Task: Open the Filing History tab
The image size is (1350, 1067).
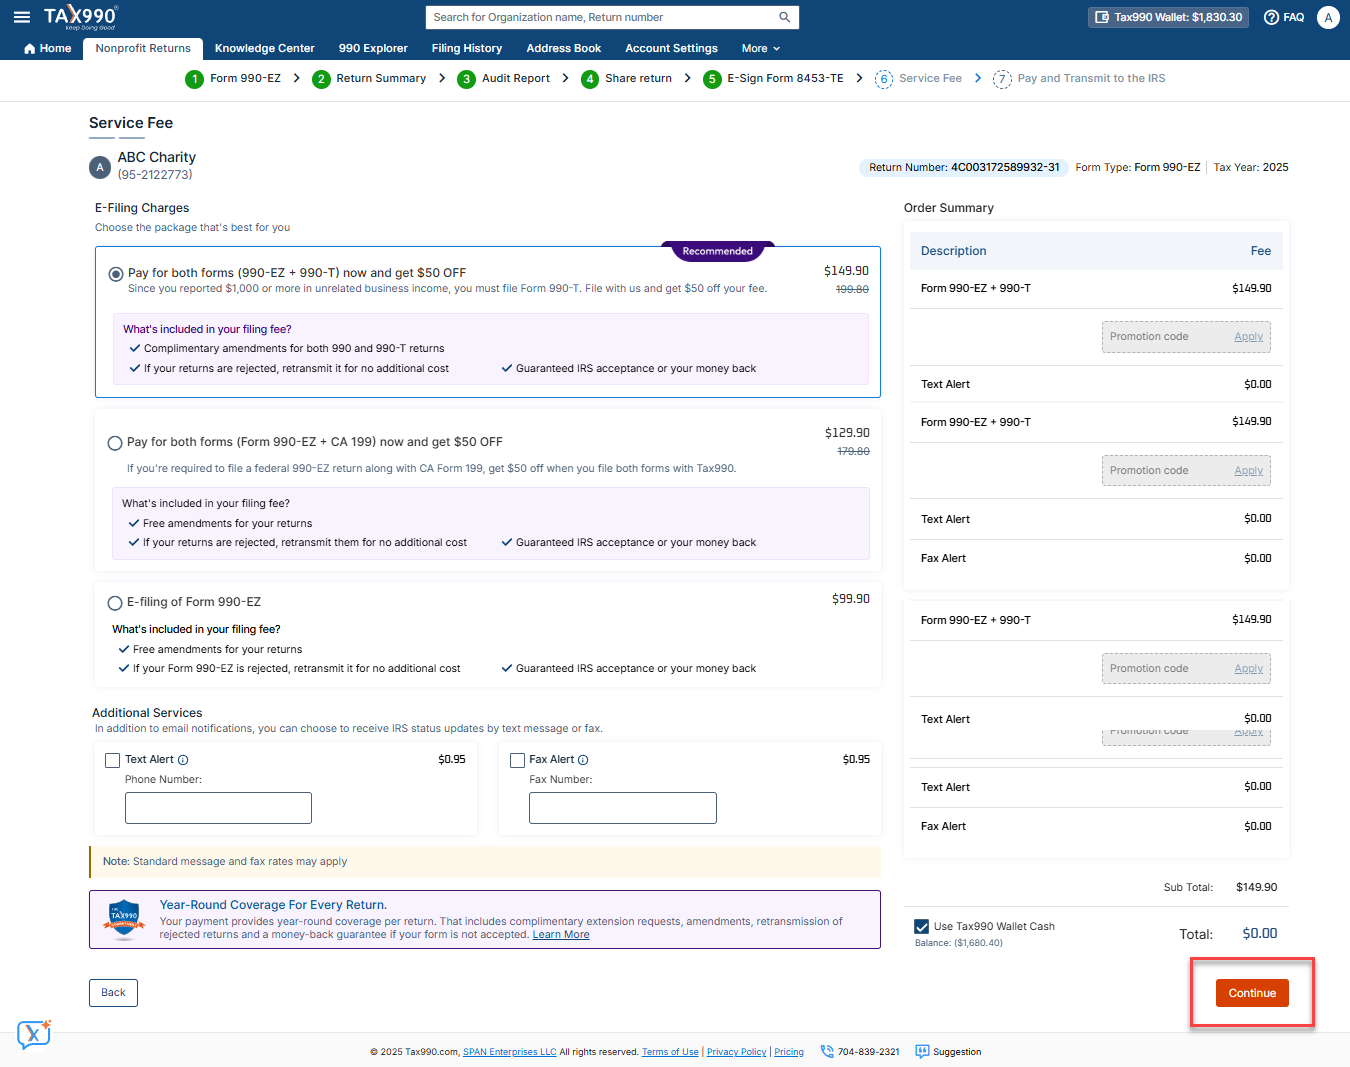Action: coord(467,48)
